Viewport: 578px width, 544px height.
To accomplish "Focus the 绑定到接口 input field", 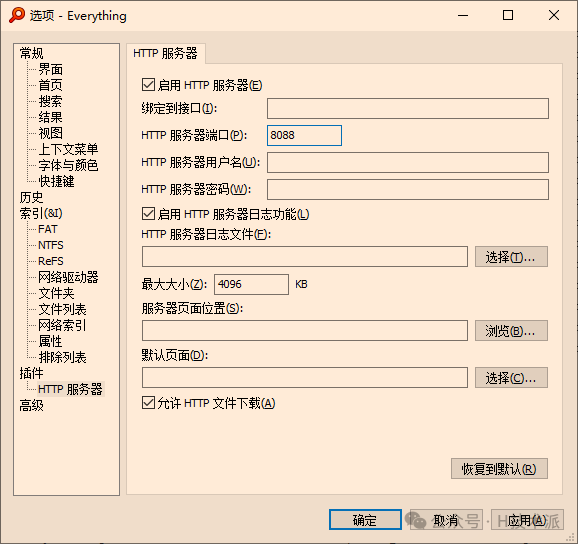I will click(x=408, y=108).
